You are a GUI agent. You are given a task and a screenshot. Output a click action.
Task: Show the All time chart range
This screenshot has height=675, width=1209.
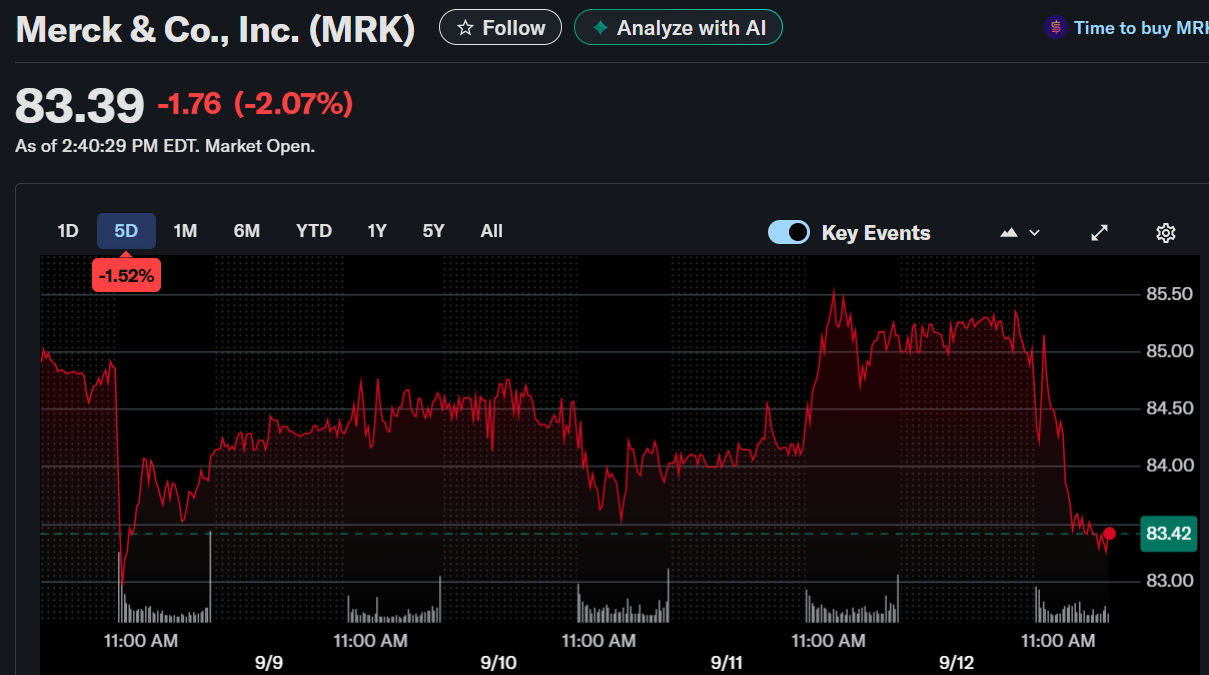491,231
